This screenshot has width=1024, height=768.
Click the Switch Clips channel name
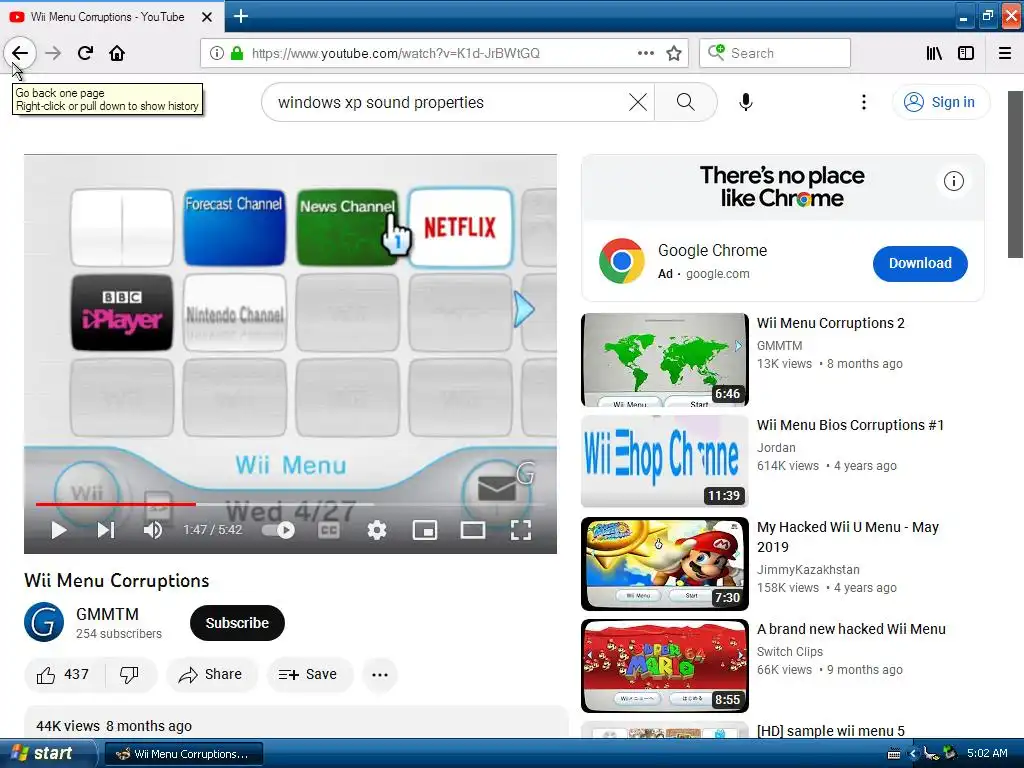tap(790, 651)
